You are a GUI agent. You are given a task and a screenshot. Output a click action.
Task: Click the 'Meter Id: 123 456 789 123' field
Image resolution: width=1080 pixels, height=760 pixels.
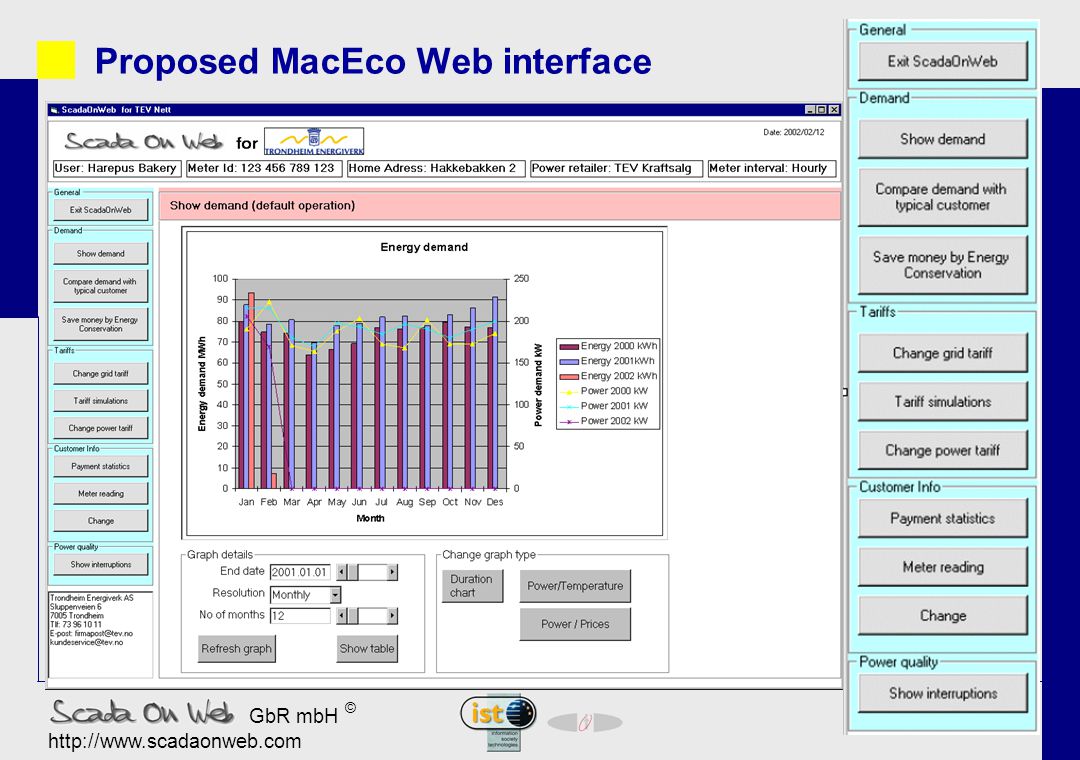pyautogui.click(x=264, y=168)
